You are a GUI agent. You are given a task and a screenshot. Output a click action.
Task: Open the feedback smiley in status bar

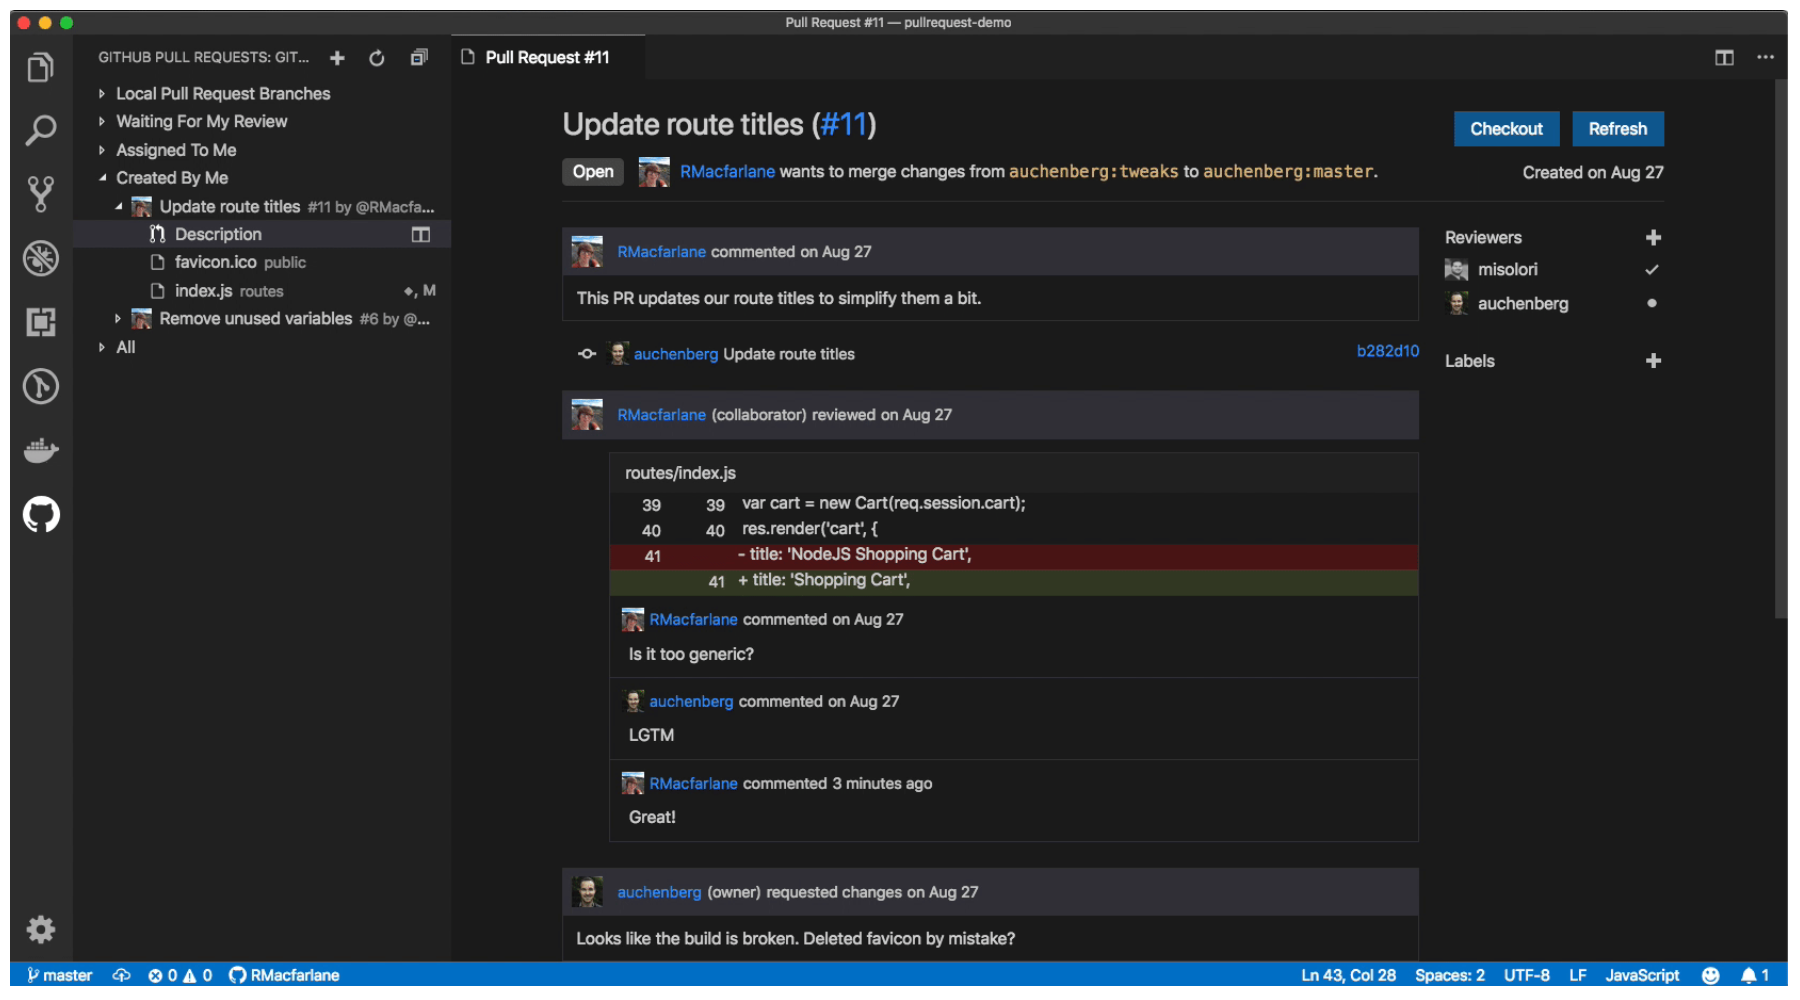(x=1711, y=975)
